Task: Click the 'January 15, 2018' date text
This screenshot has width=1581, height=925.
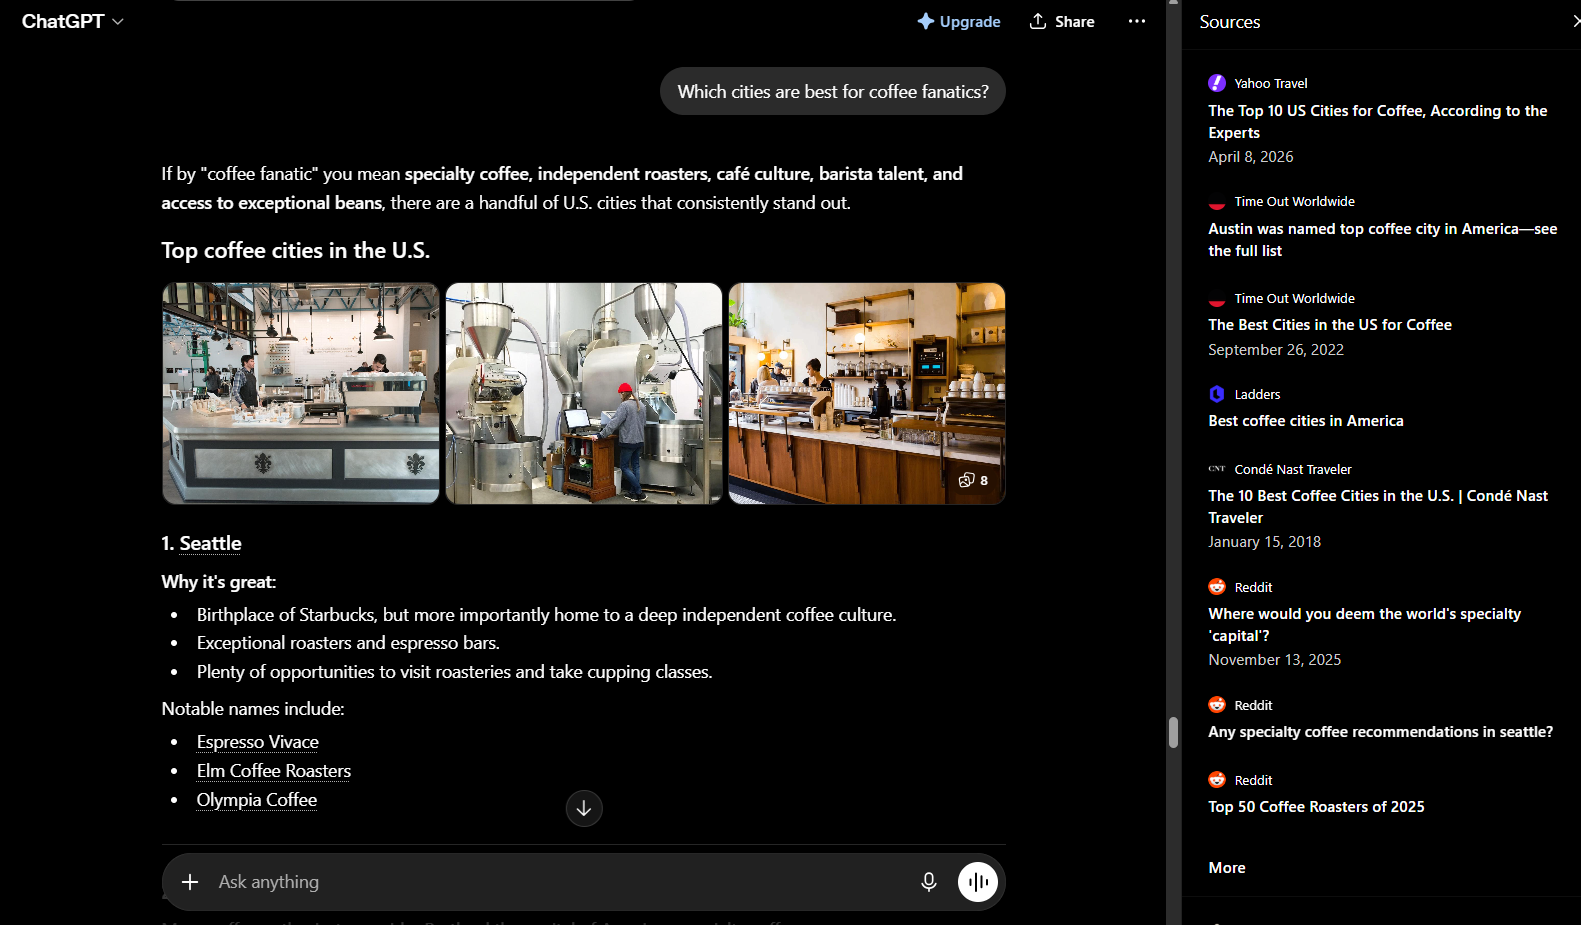Action: (x=1265, y=542)
